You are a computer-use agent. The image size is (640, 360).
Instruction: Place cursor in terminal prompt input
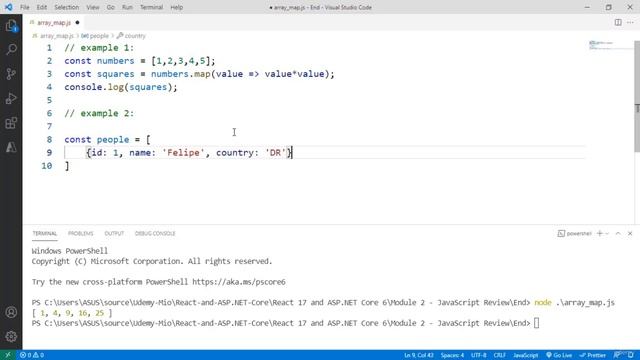click(x=536, y=323)
